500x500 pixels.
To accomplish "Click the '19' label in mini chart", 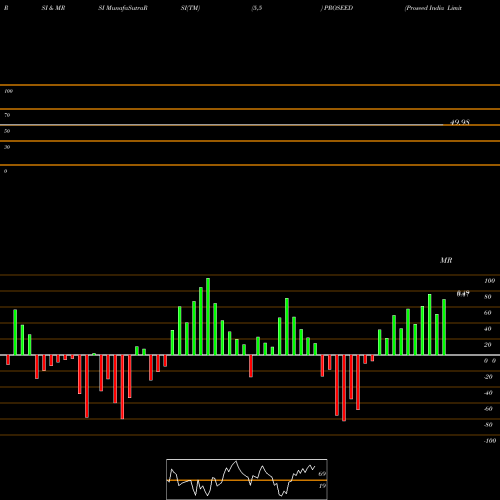I will [322, 486].
